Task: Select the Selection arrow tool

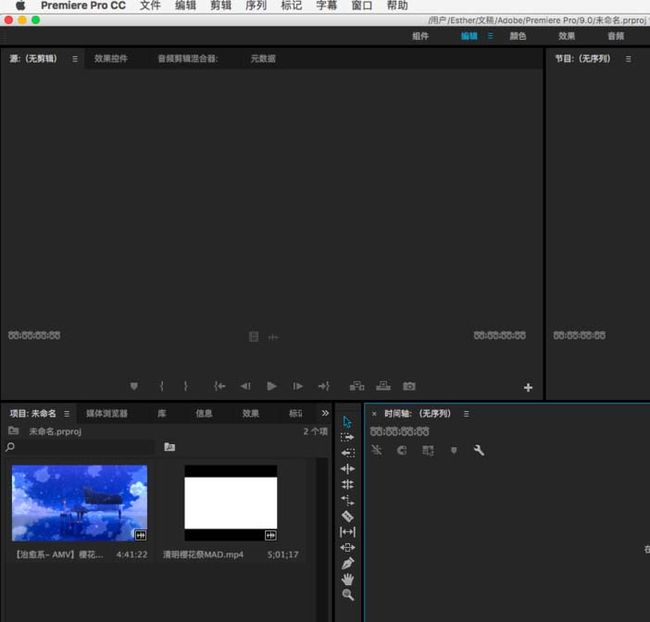Action: tap(347, 422)
